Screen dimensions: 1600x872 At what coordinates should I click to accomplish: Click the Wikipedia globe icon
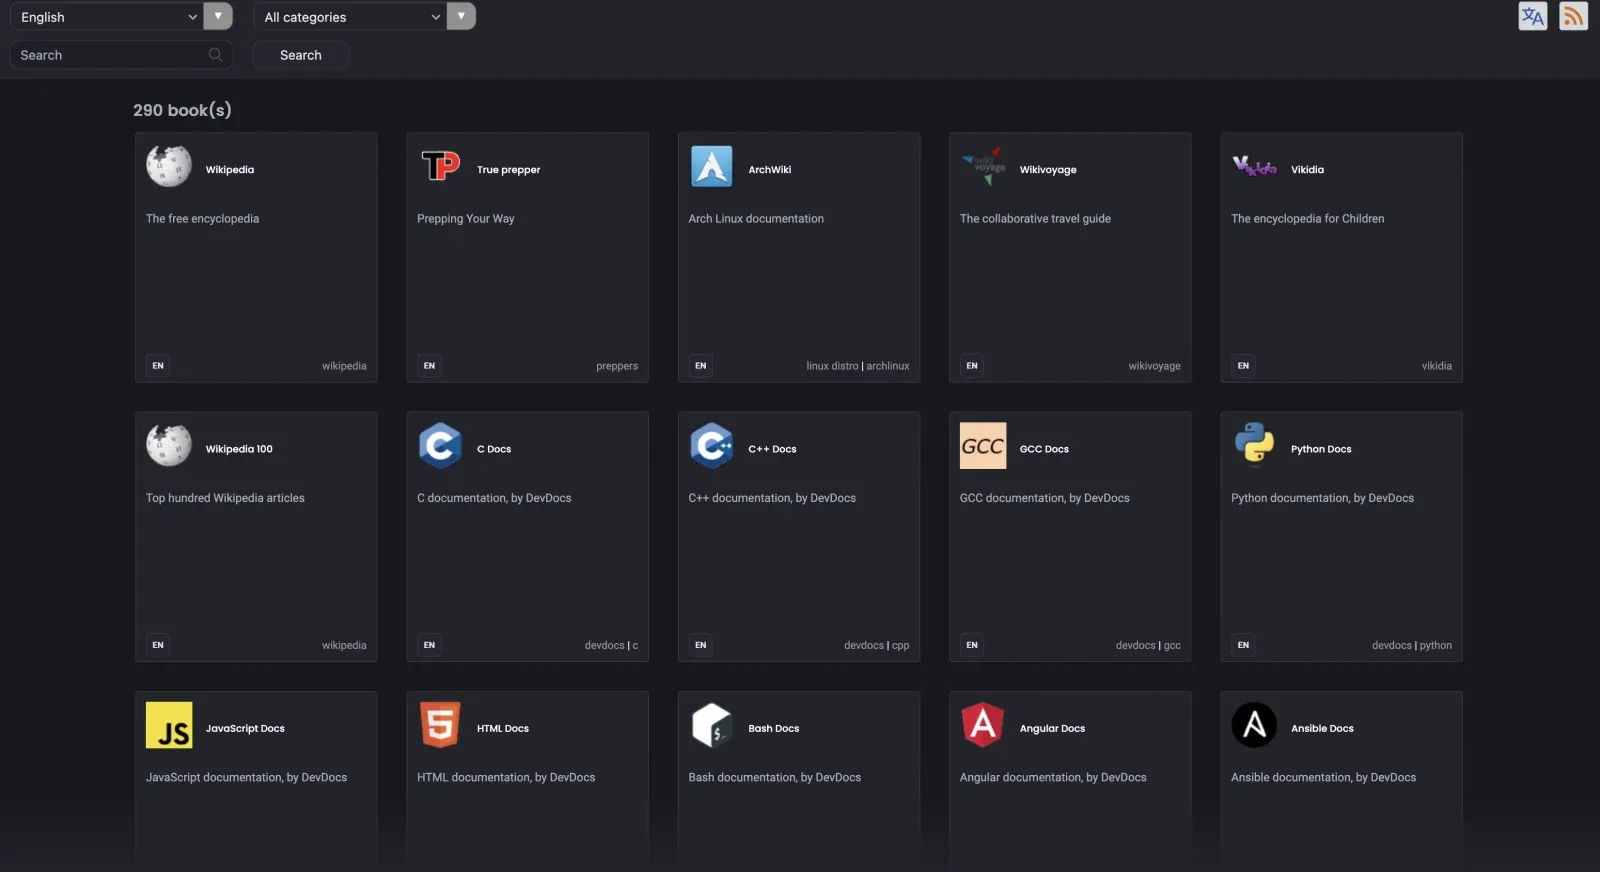point(169,167)
